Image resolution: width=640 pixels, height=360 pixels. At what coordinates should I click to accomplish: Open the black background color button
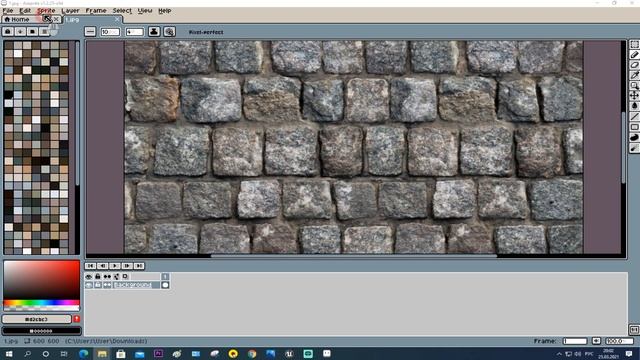[x=42, y=331]
